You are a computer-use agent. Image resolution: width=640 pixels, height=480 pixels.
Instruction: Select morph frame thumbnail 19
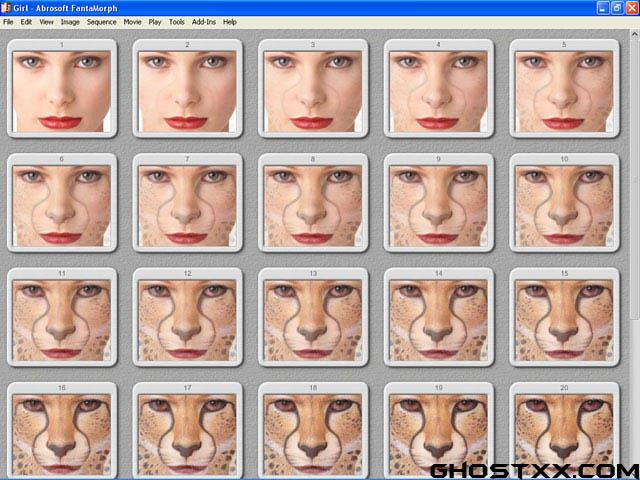point(439,429)
